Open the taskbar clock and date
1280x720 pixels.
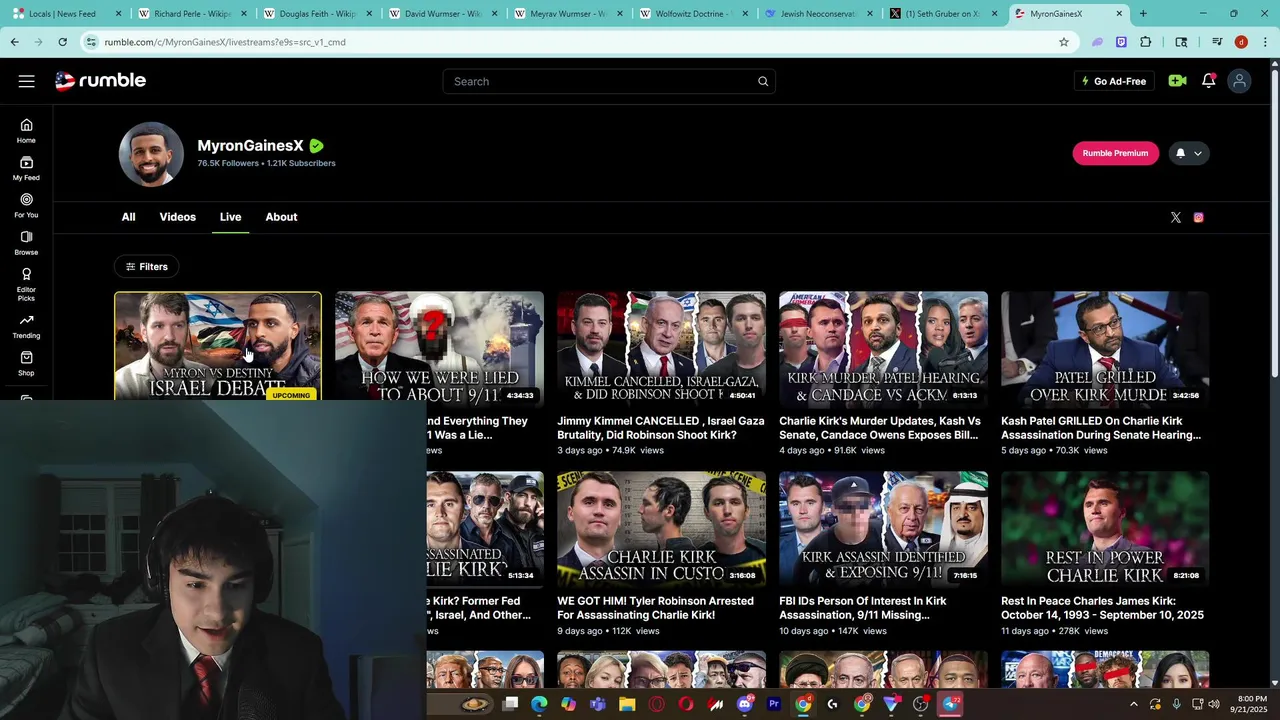tap(1252, 704)
